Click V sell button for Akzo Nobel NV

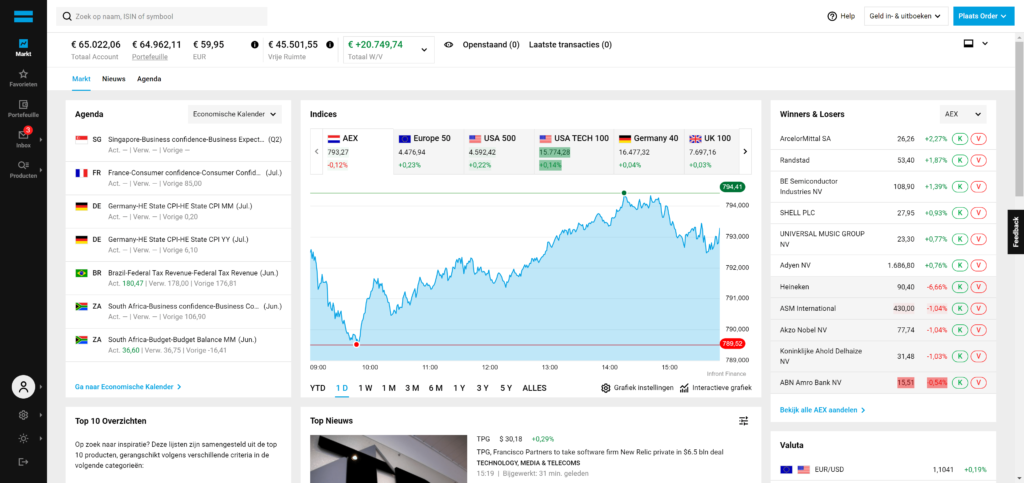coord(978,330)
